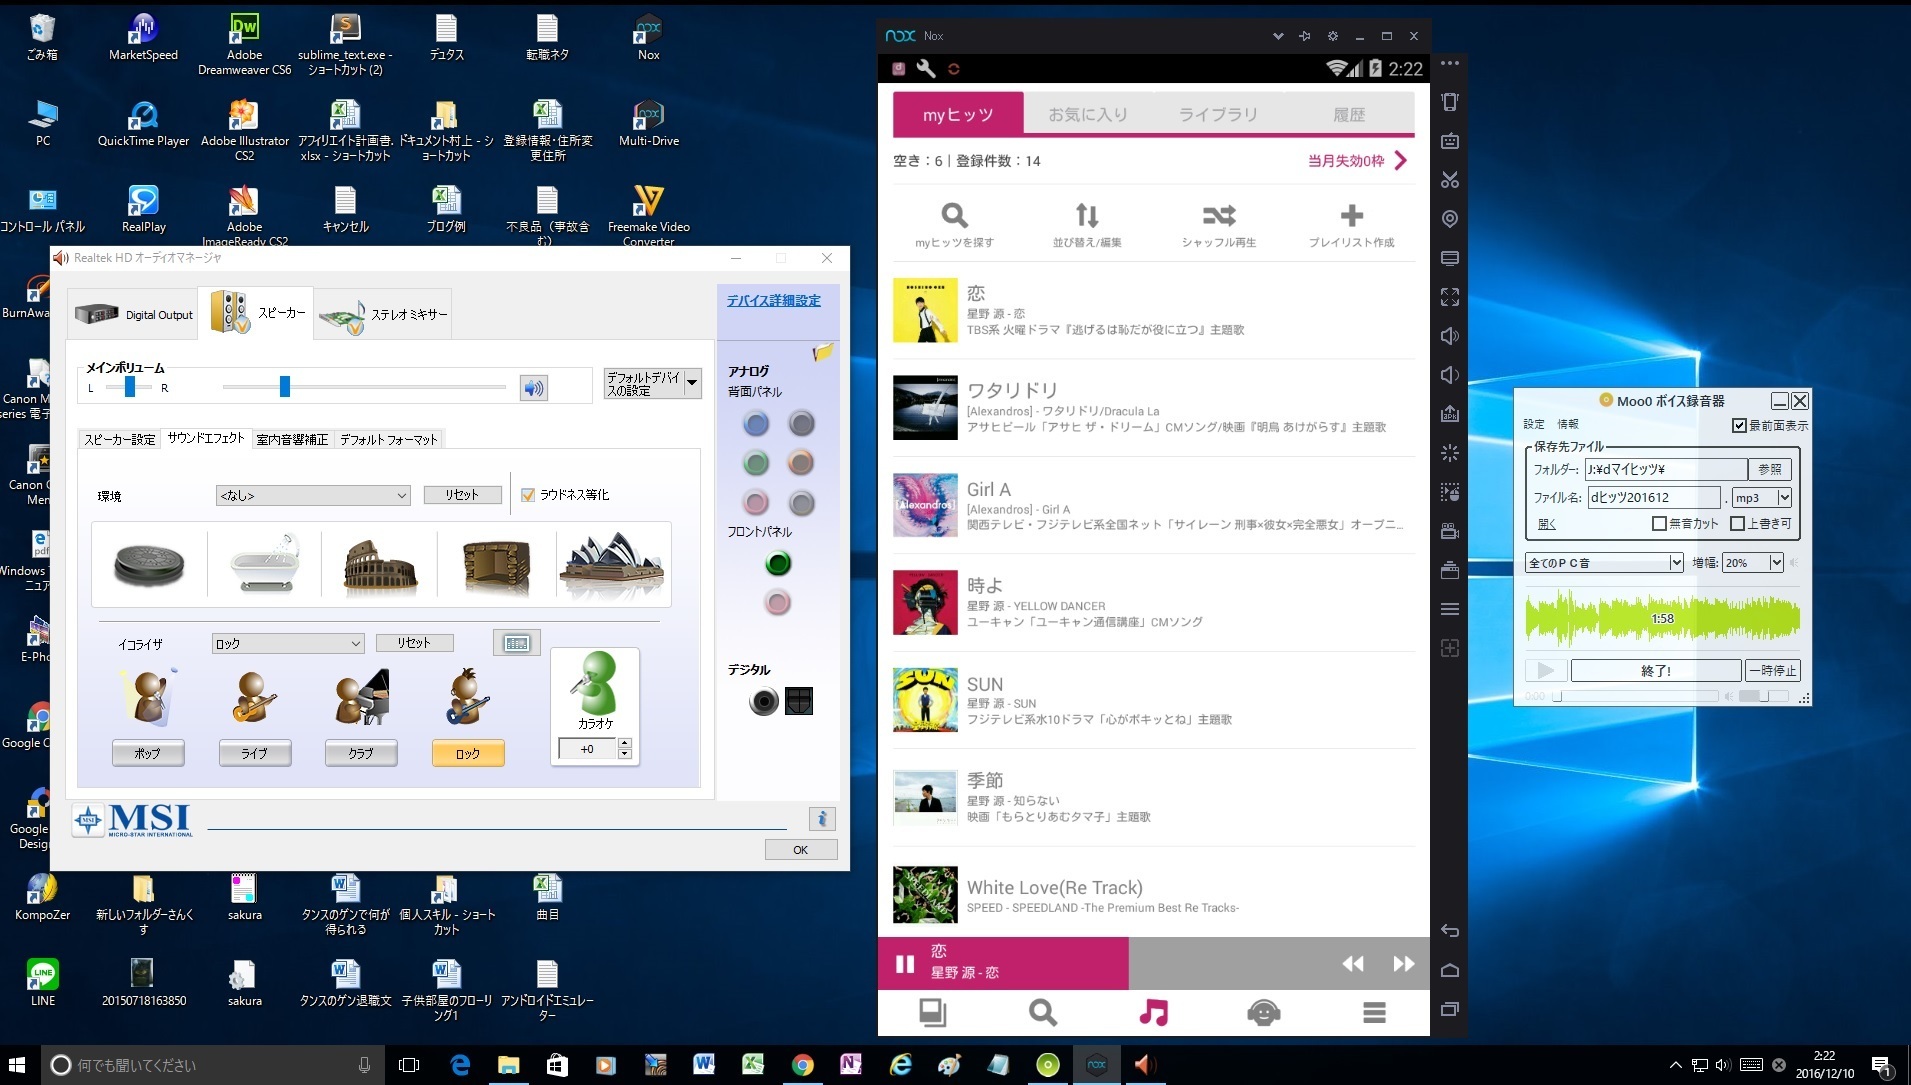Open イコライザ preset dropdown showing ロック

(288, 644)
